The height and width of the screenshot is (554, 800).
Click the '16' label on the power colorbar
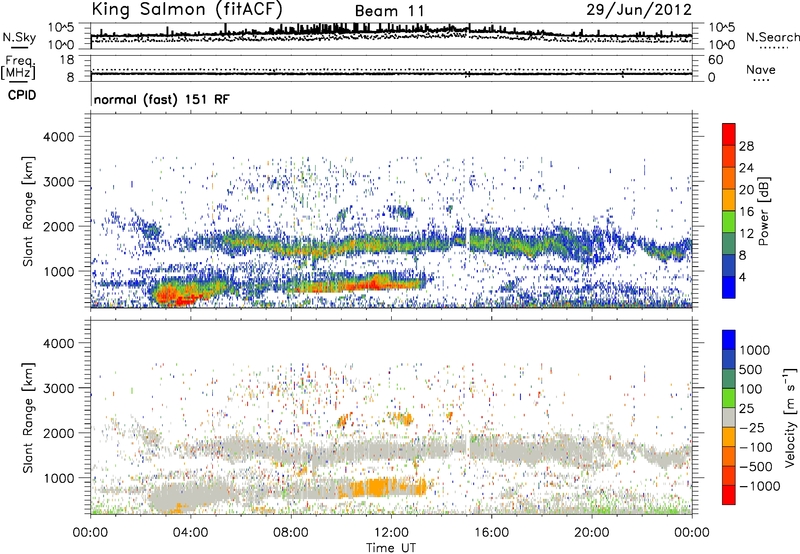746,212
